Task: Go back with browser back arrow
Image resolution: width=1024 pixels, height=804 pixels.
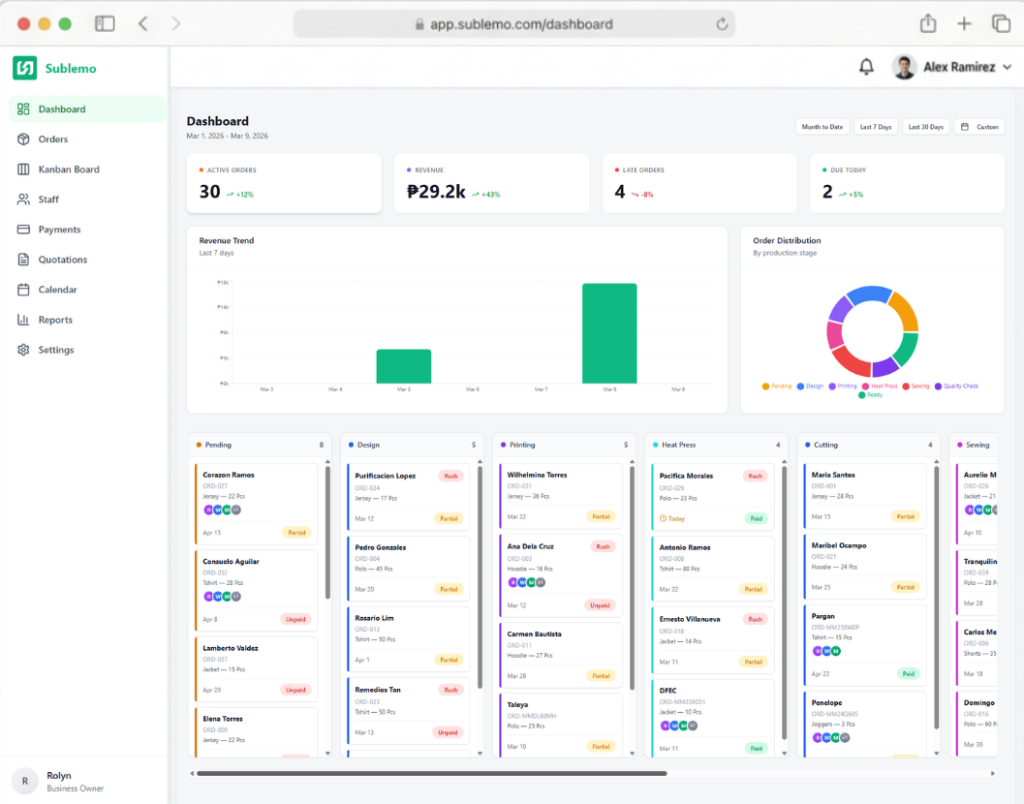Action: tap(143, 24)
